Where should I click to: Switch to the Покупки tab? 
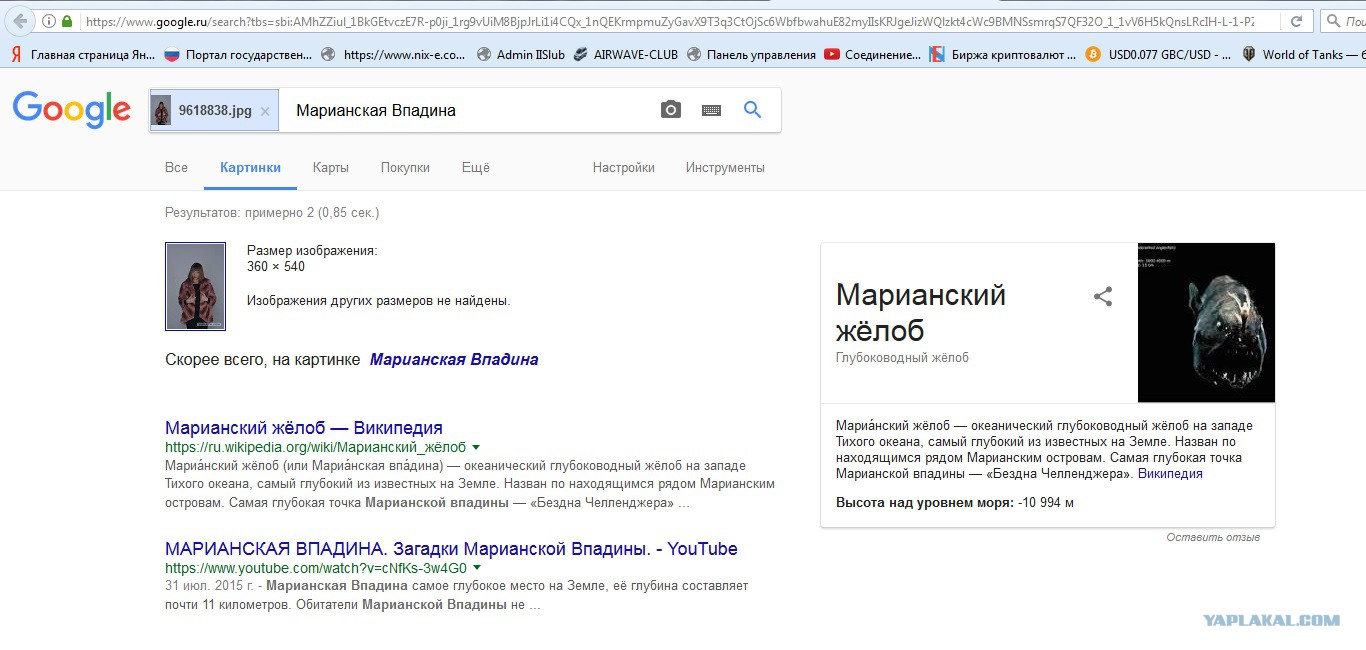(x=405, y=168)
